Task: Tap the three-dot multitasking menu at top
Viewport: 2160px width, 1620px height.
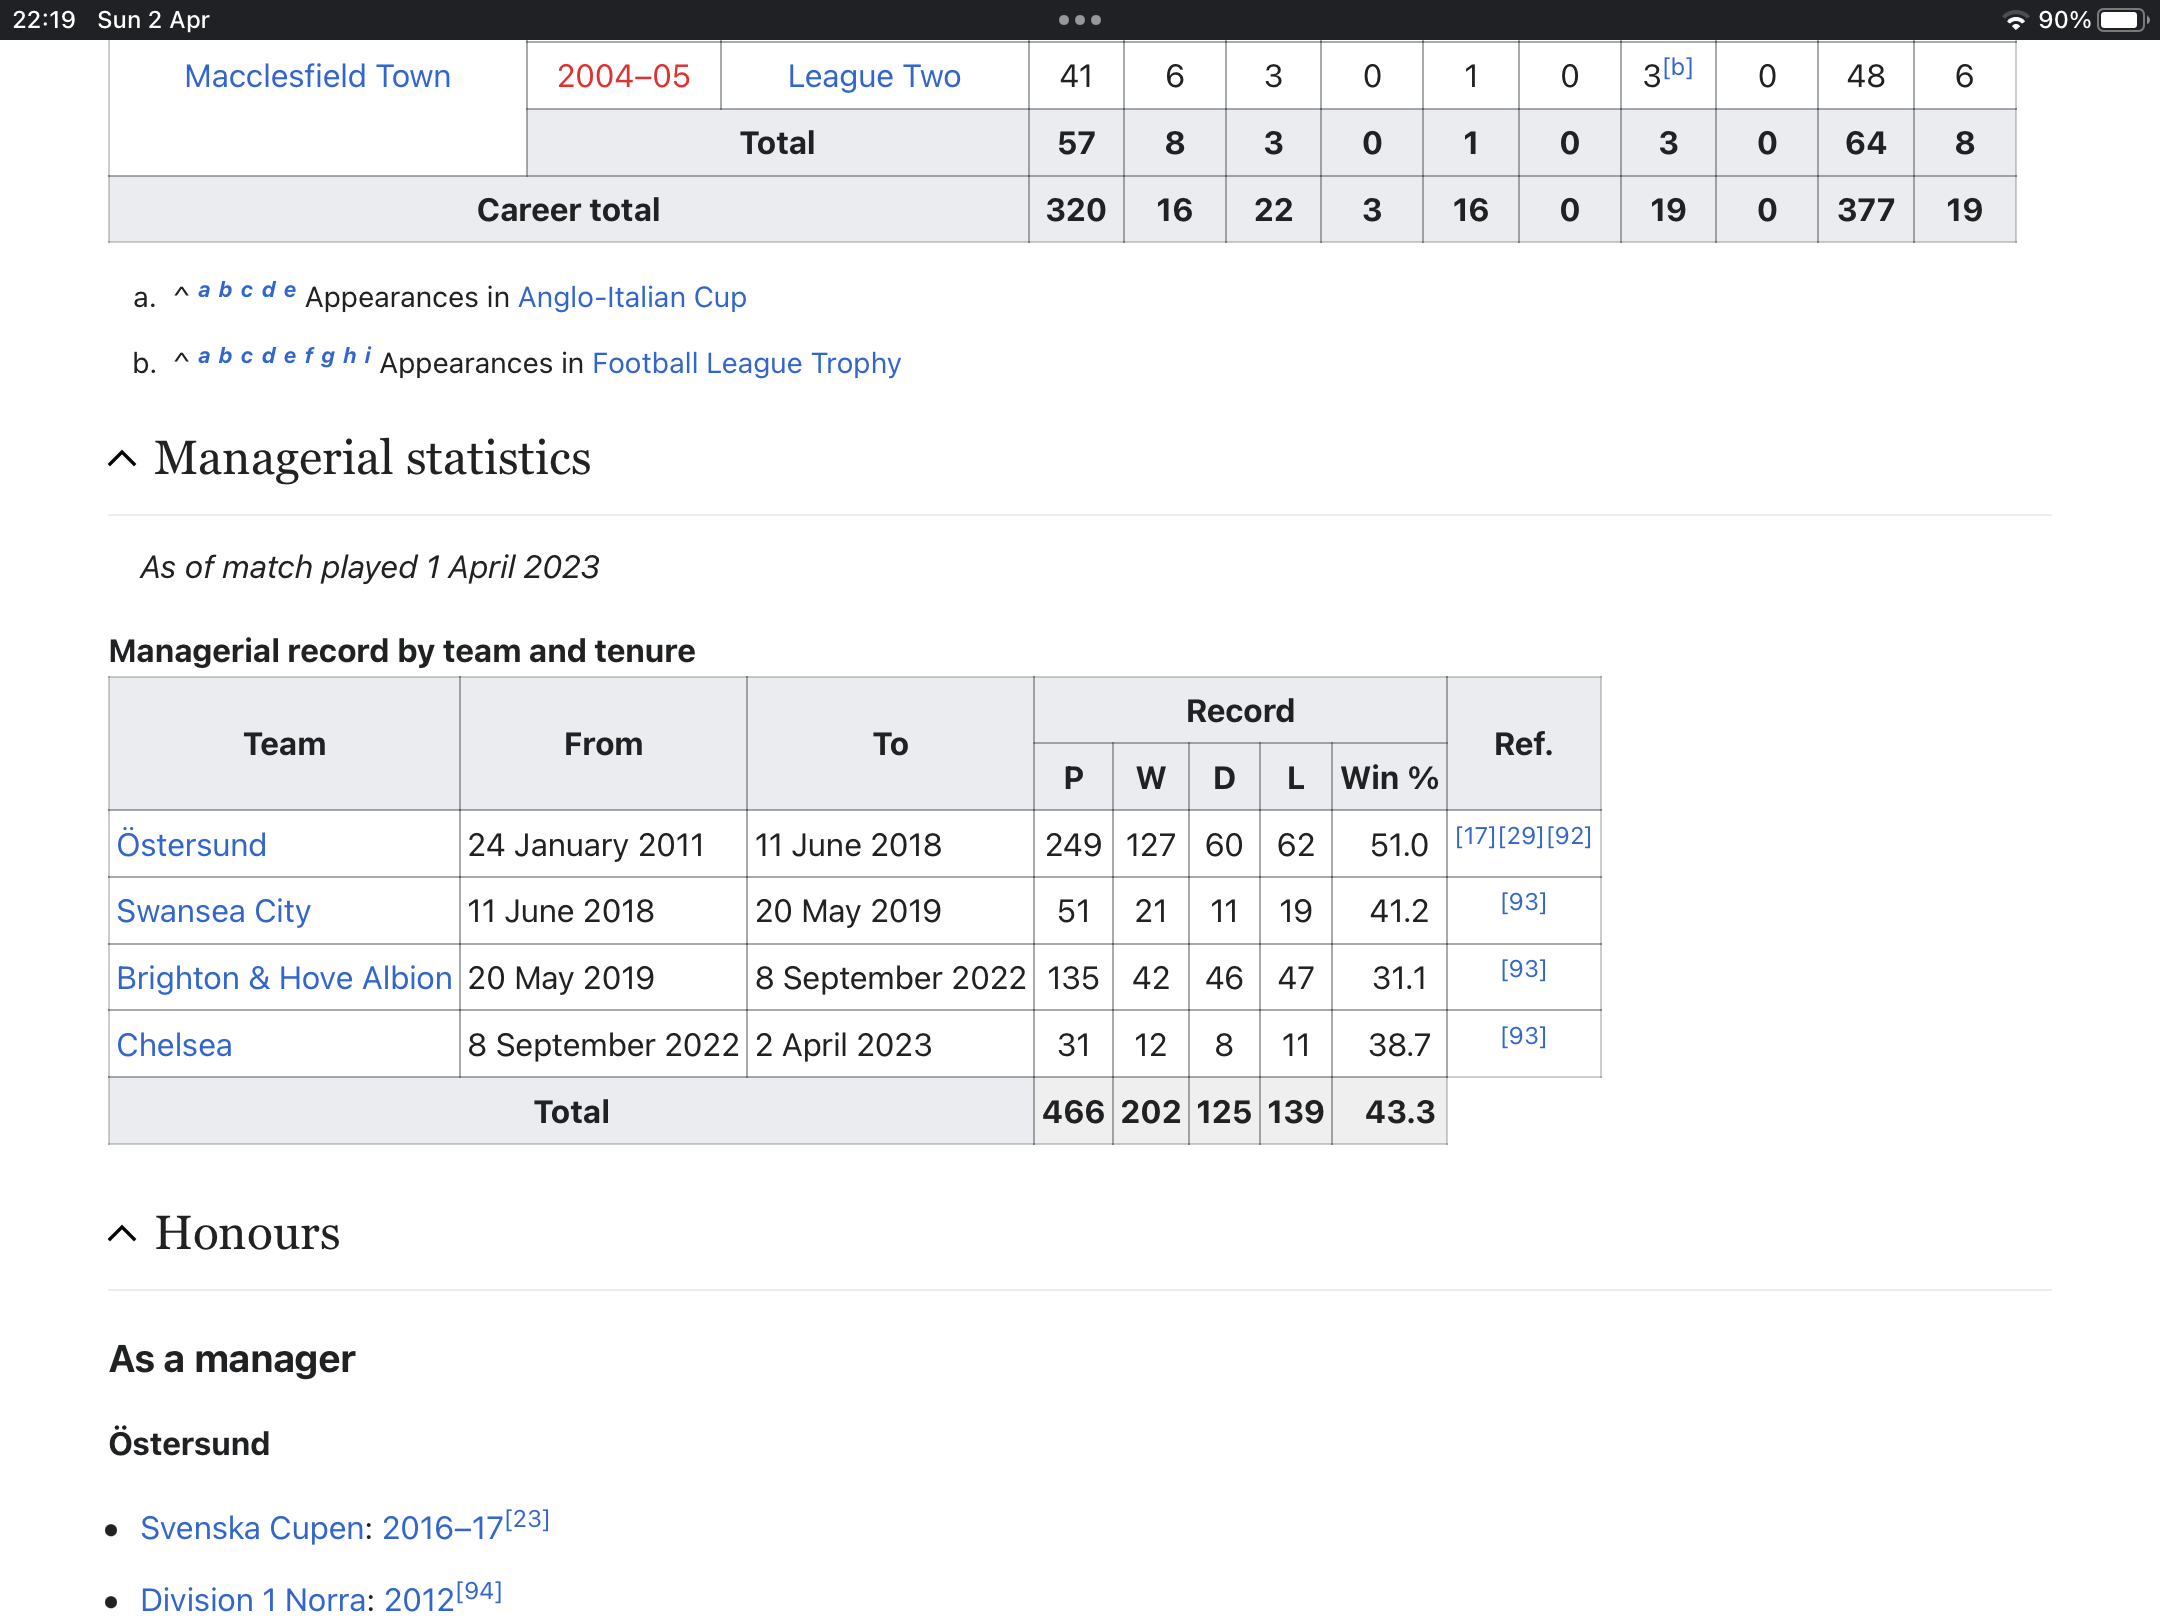Action: (x=1079, y=20)
